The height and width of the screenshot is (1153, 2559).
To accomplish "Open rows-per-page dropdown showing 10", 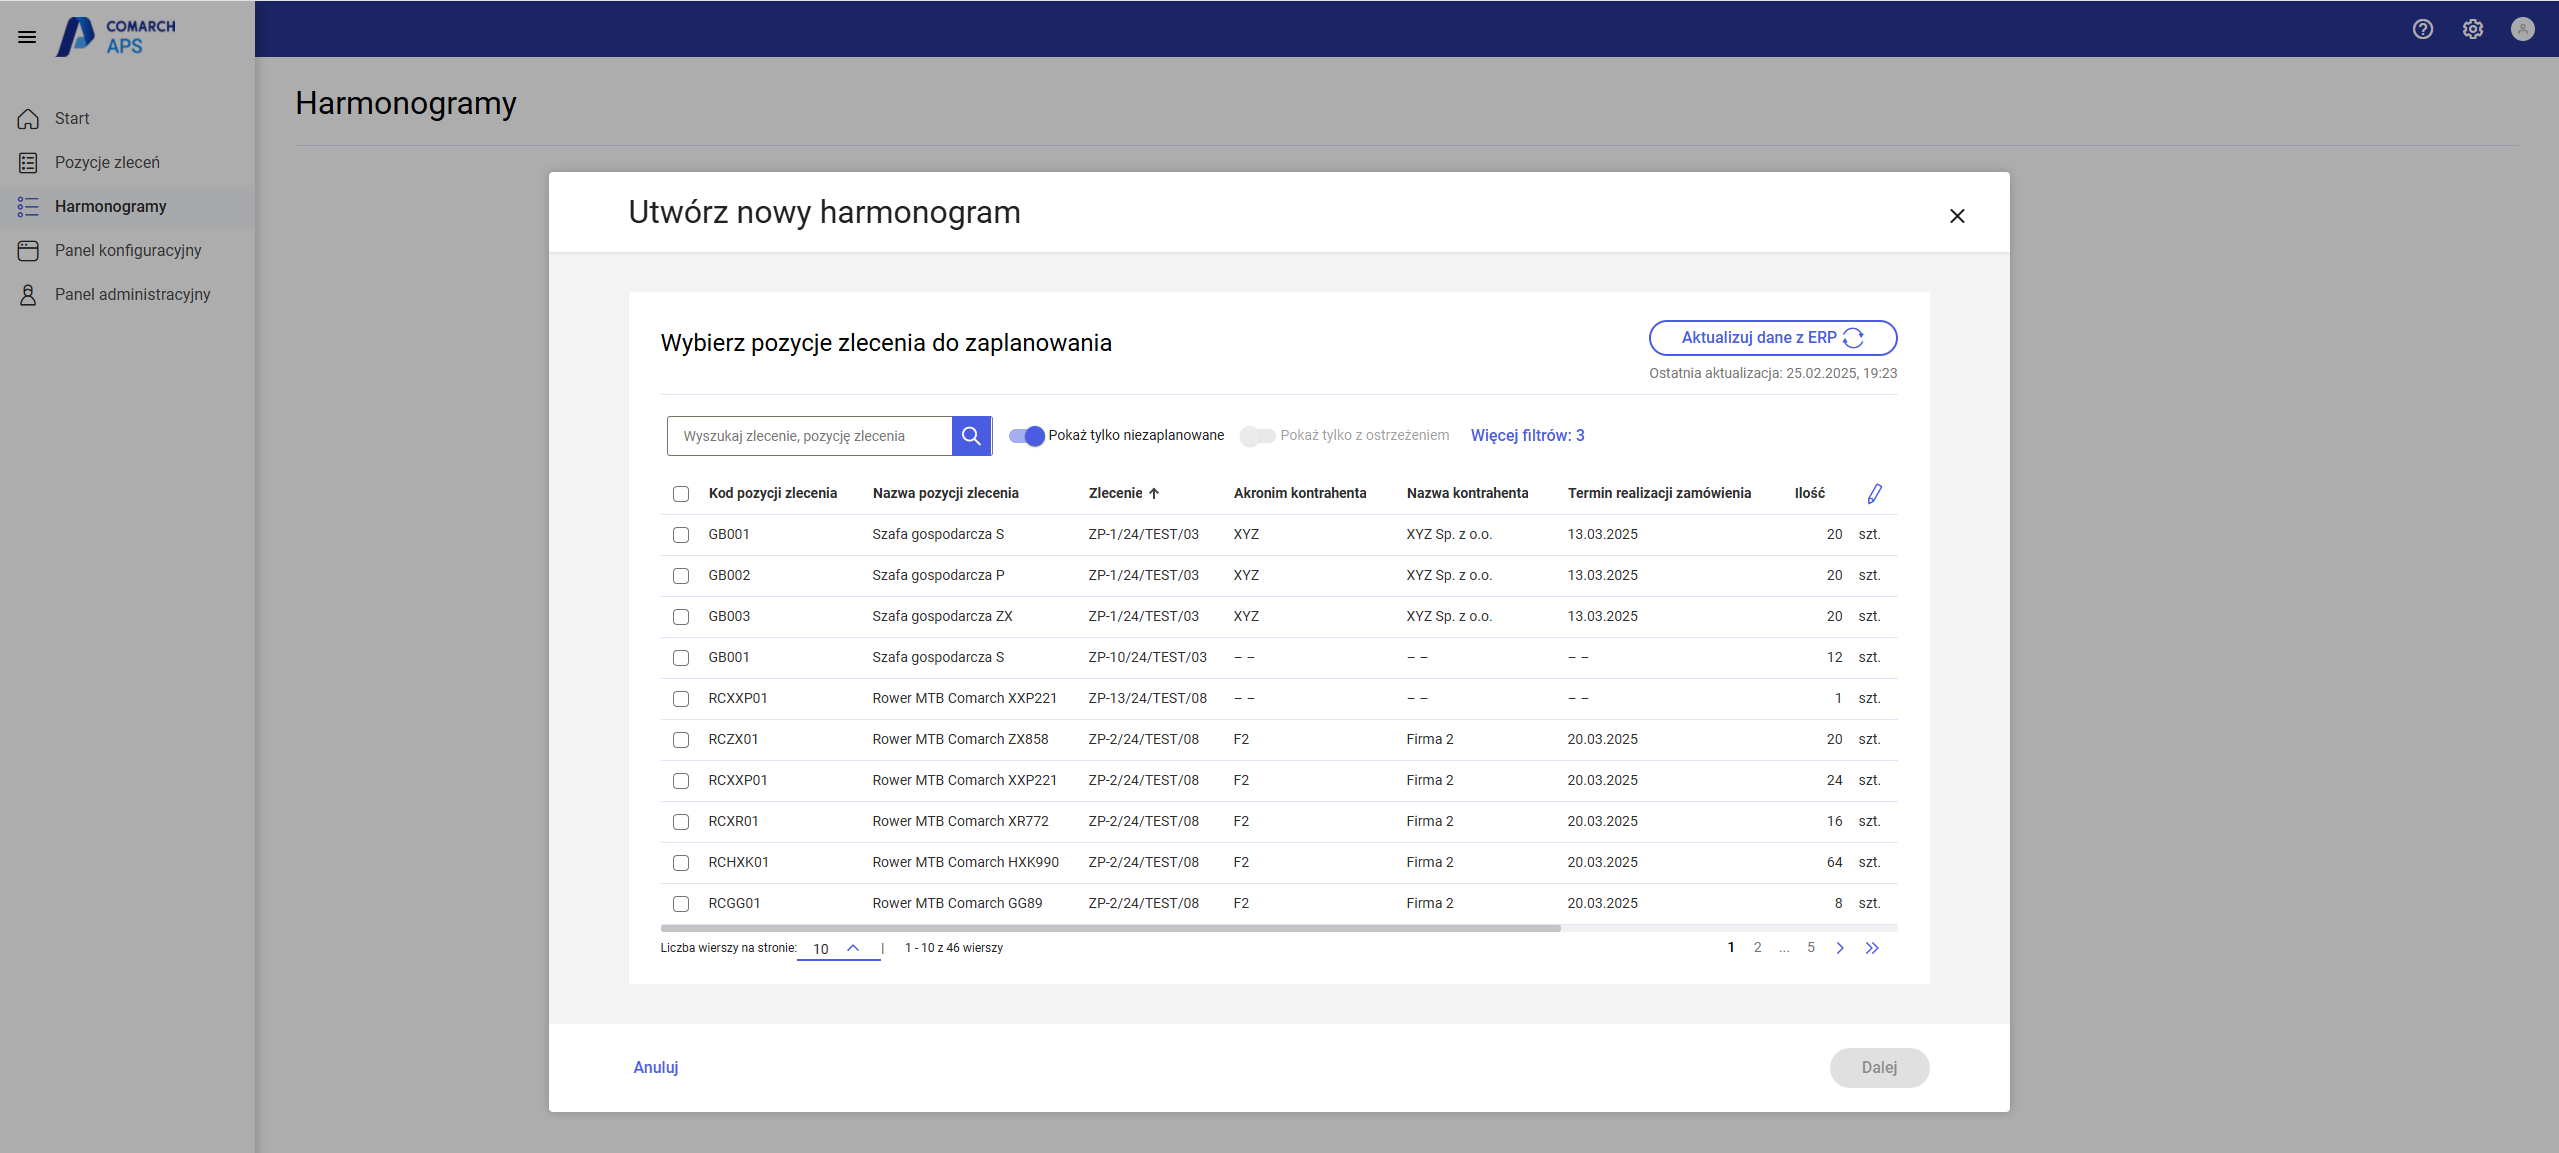I will (x=838, y=948).
